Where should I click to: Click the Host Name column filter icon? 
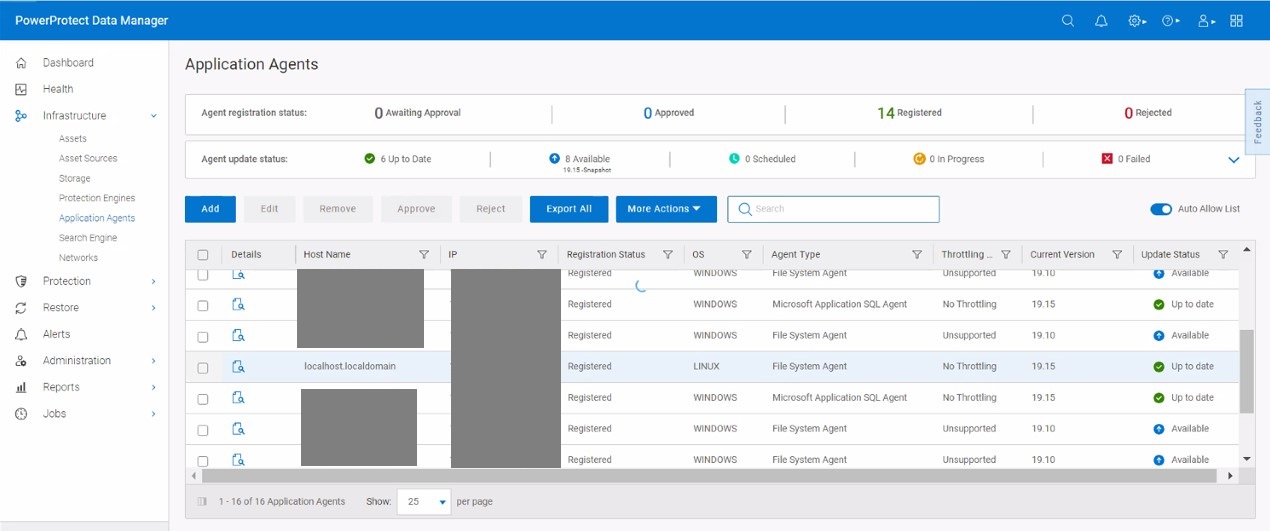pos(423,255)
